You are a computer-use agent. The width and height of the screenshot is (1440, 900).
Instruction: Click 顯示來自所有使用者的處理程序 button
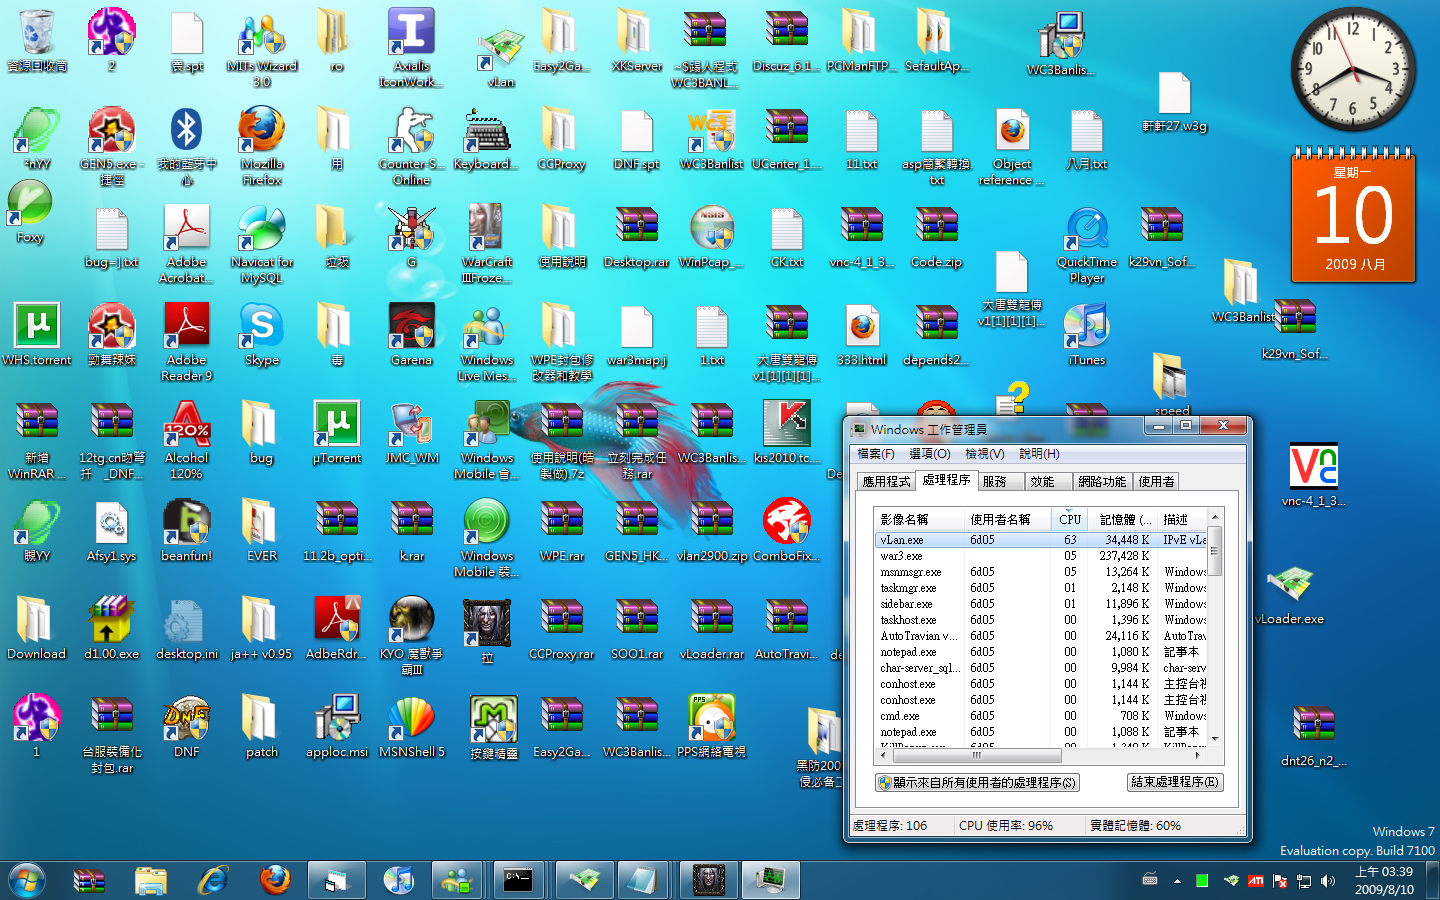977,782
